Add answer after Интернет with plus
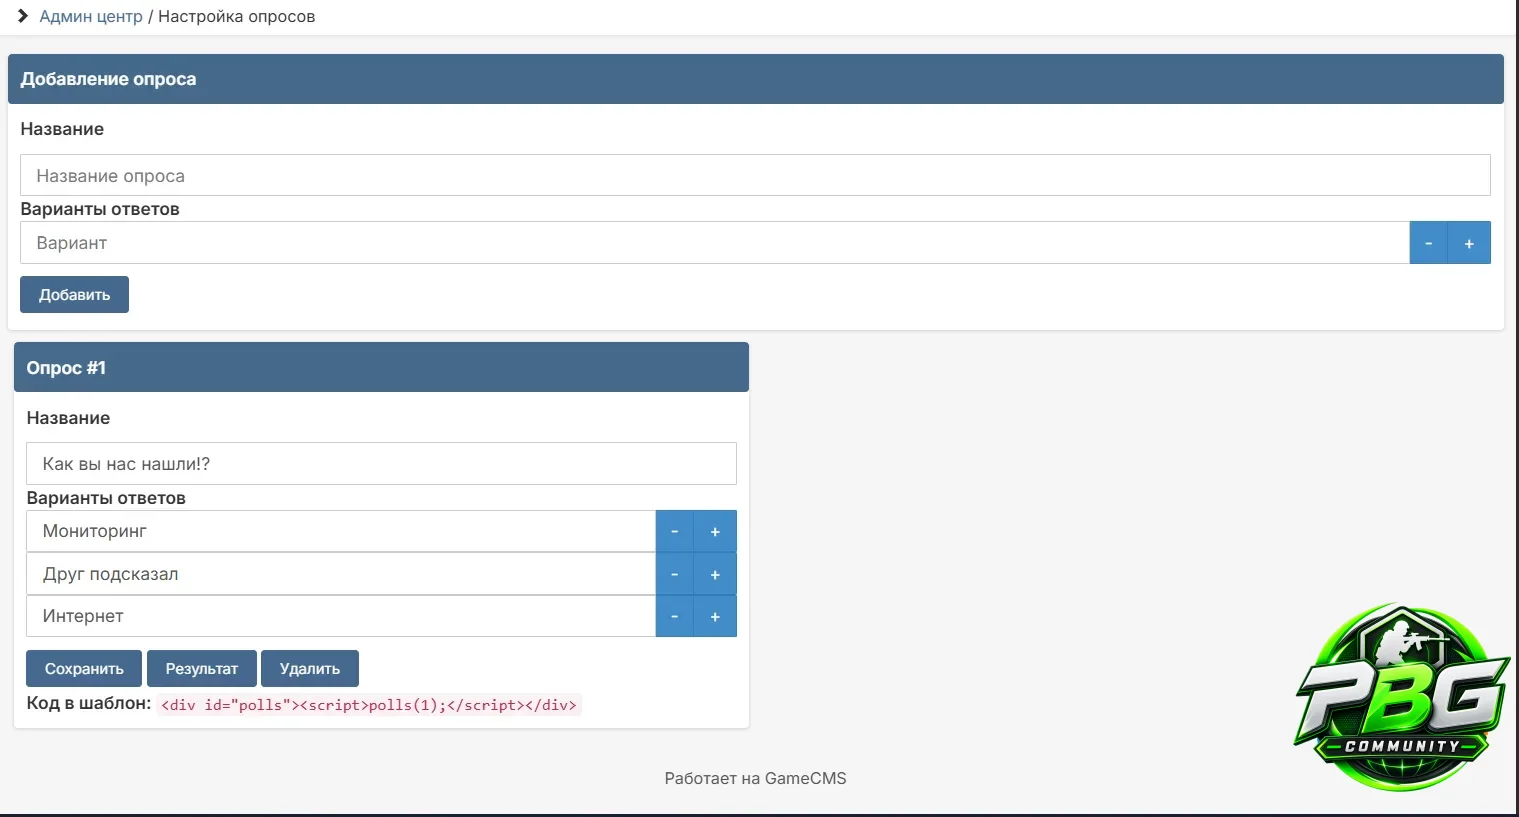The image size is (1519, 817). tap(715, 616)
